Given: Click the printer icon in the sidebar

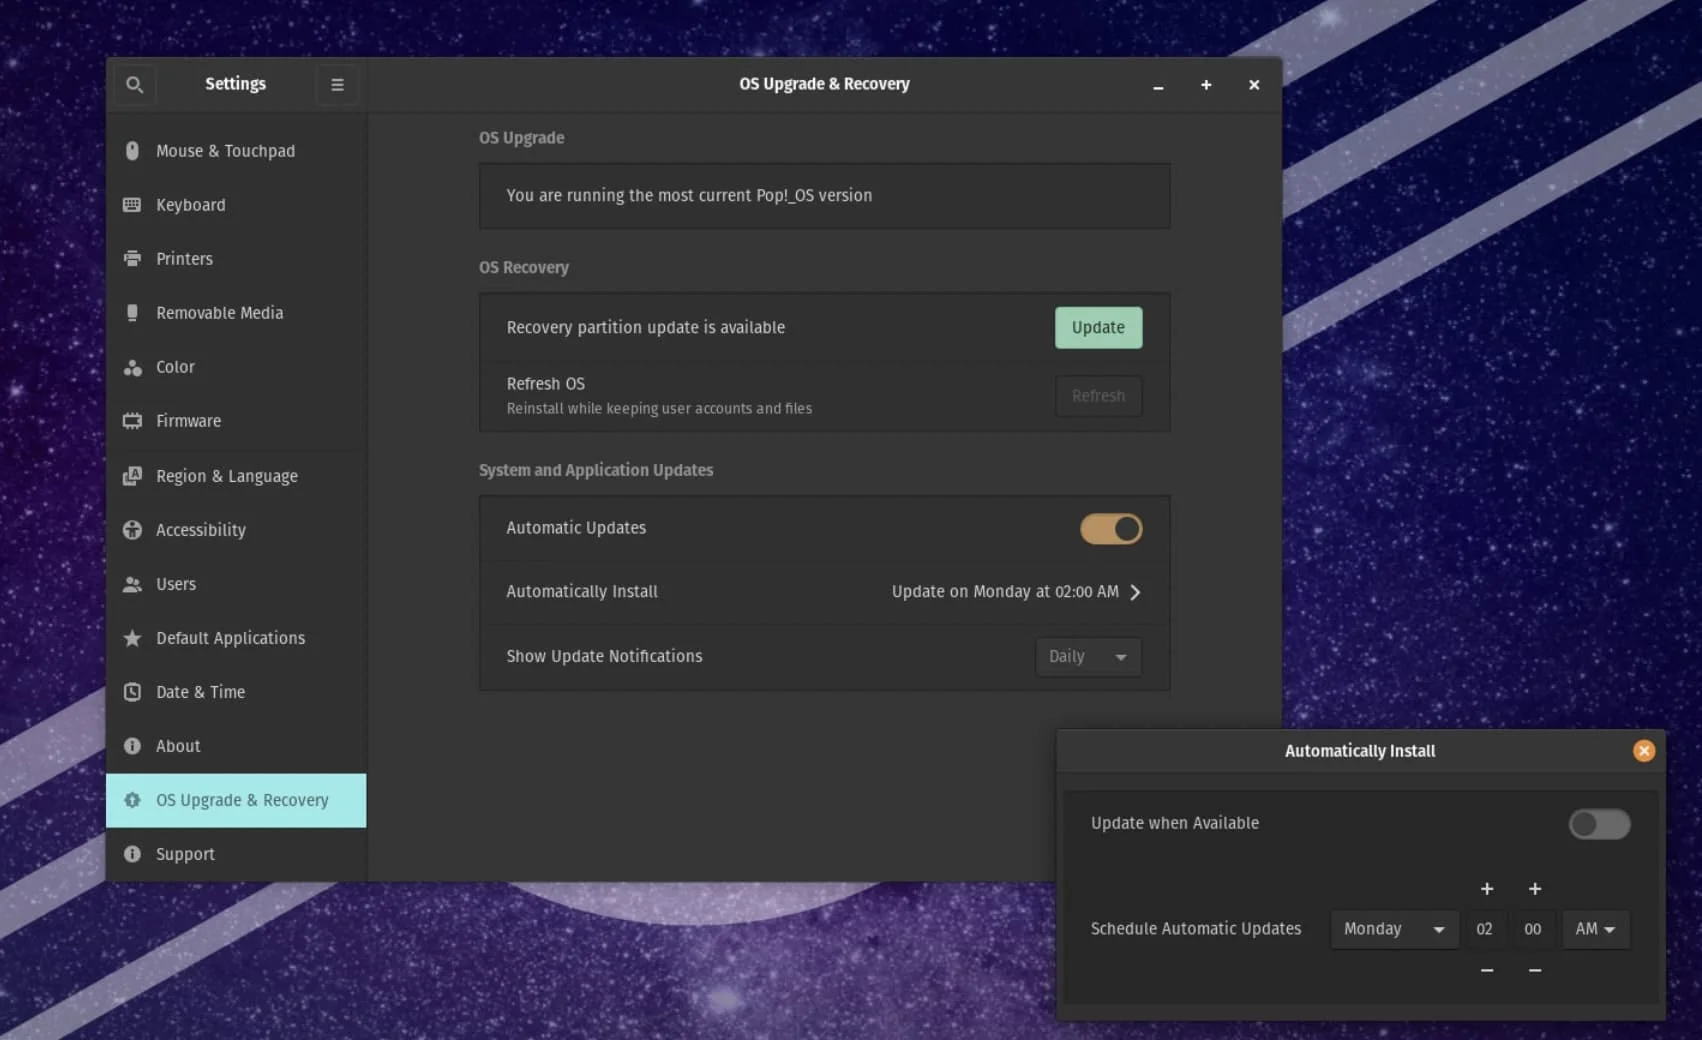Looking at the screenshot, I should [x=132, y=259].
